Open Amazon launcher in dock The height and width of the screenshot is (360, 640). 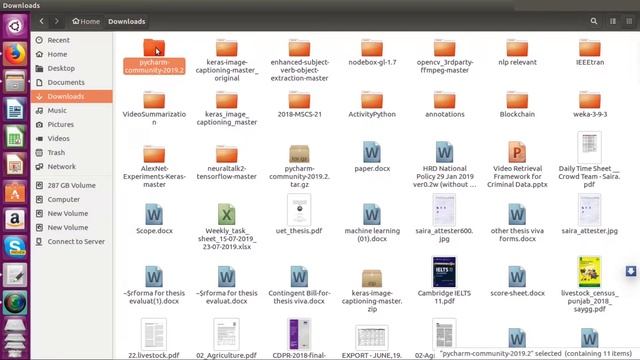tap(15, 220)
